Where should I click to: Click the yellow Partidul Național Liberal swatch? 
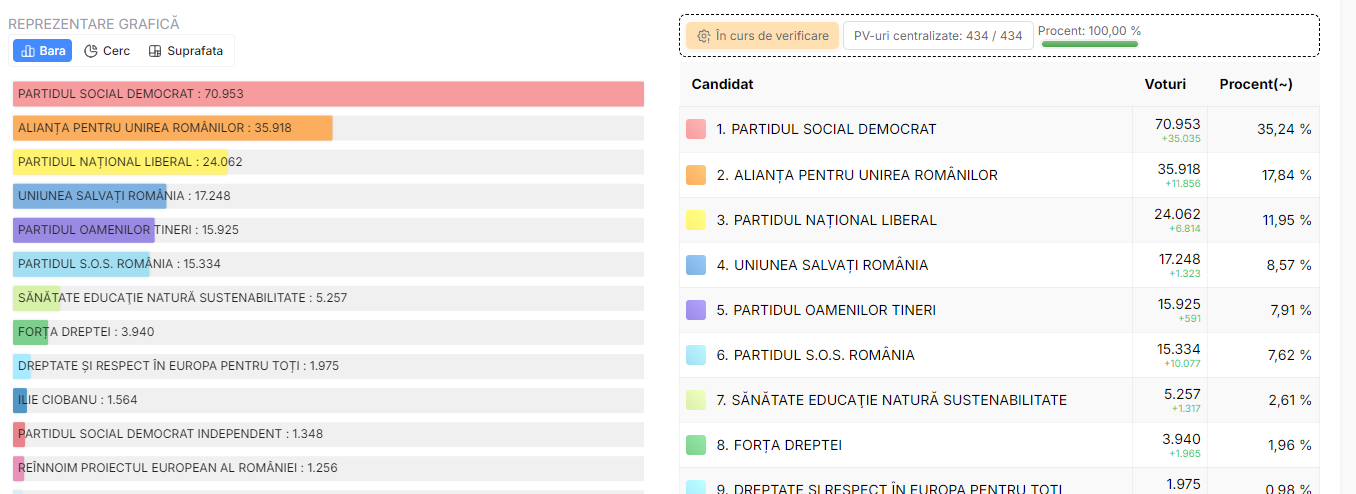pos(696,220)
